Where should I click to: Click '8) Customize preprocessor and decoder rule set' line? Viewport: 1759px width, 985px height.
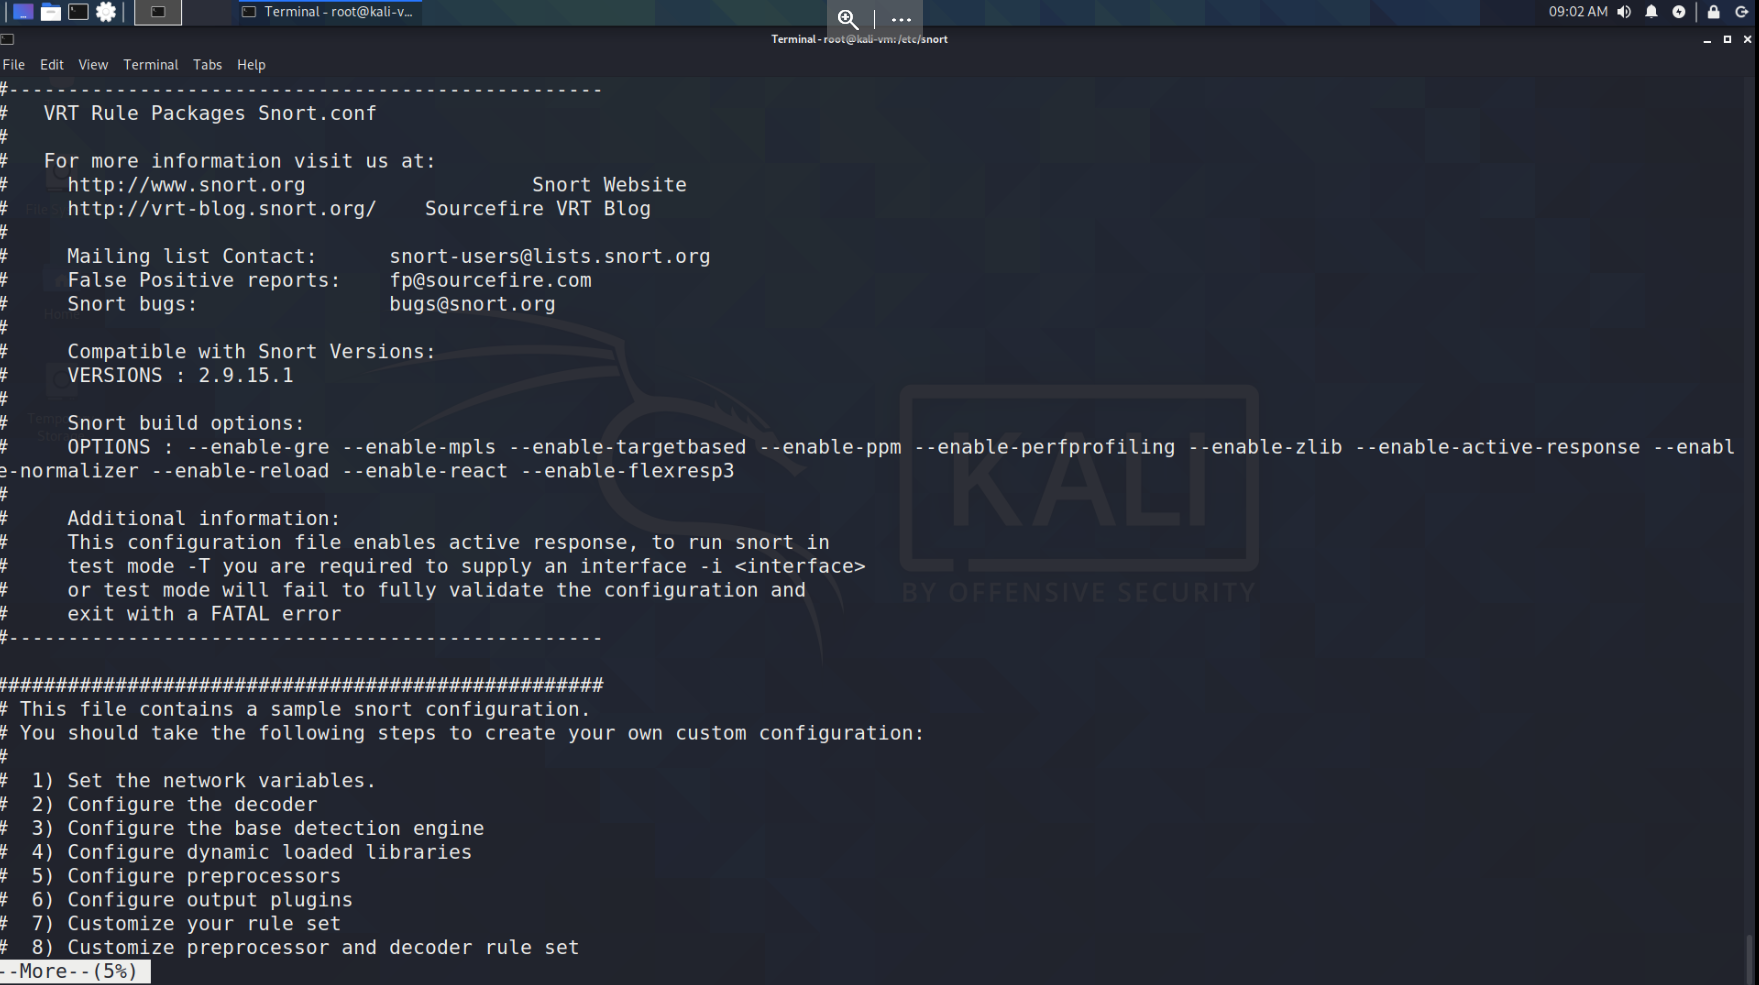[x=305, y=948]
